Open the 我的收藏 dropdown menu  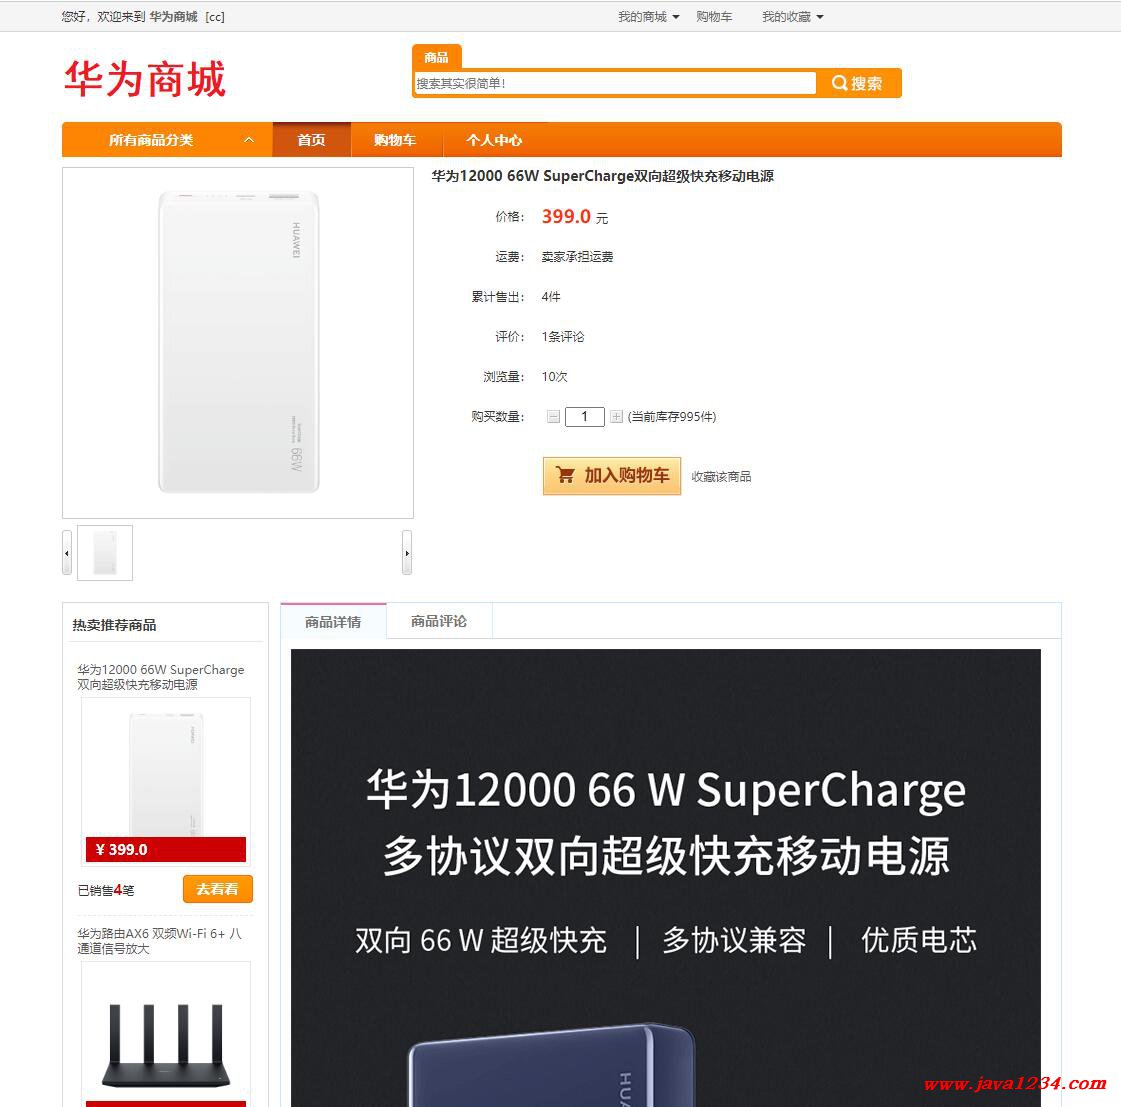(x=792, y=16)
